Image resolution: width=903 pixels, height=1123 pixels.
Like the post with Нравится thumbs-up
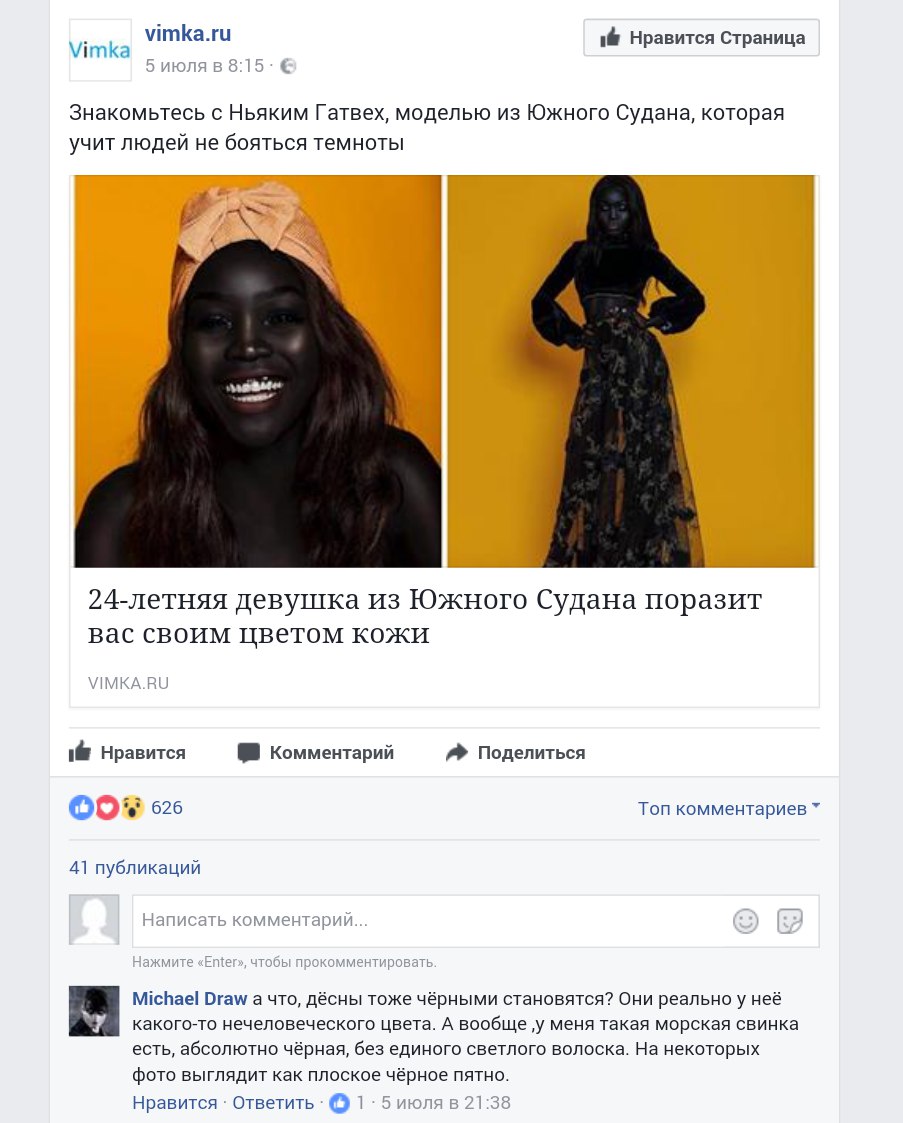(x=127, y=752)
